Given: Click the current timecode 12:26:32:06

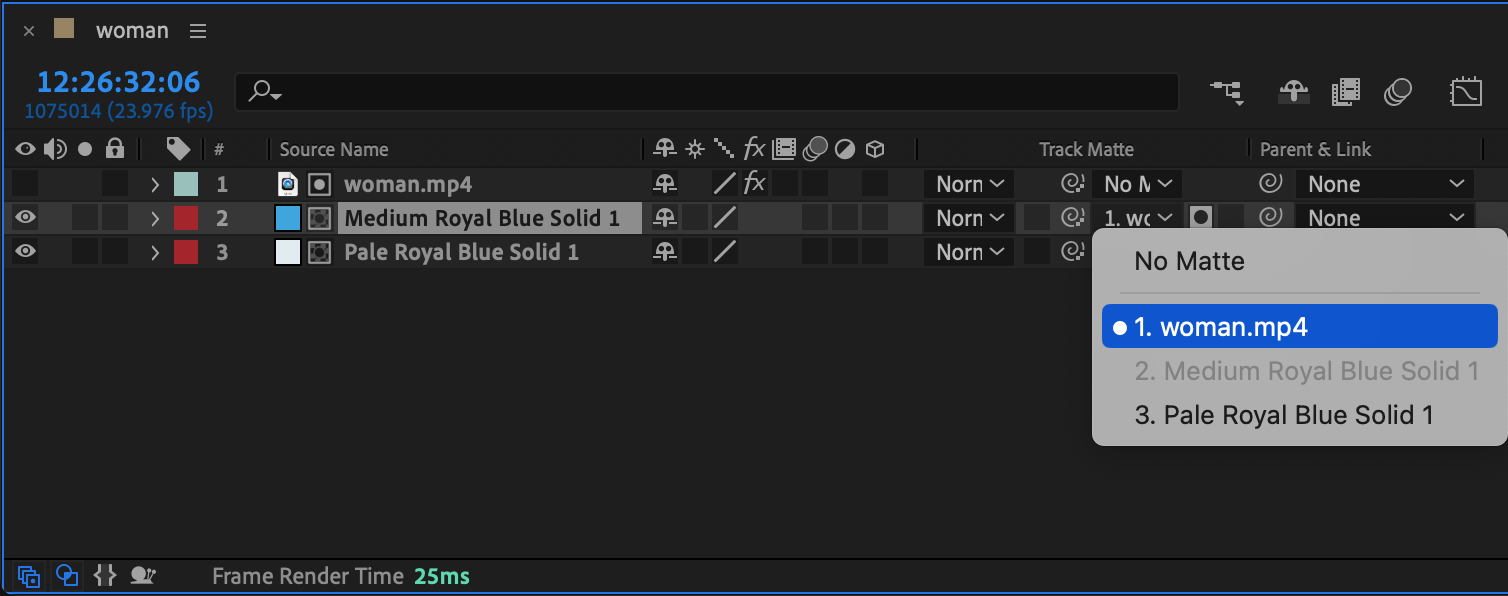Looking at the screenshot, I should [x=118, y=82].
